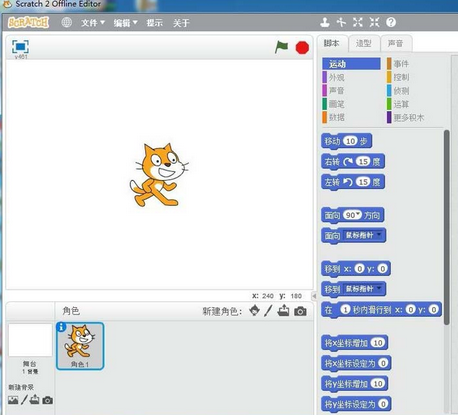Select the shrink sprite tool
The width and height of the screenshot is (458, 415).
tap(374, 23)
